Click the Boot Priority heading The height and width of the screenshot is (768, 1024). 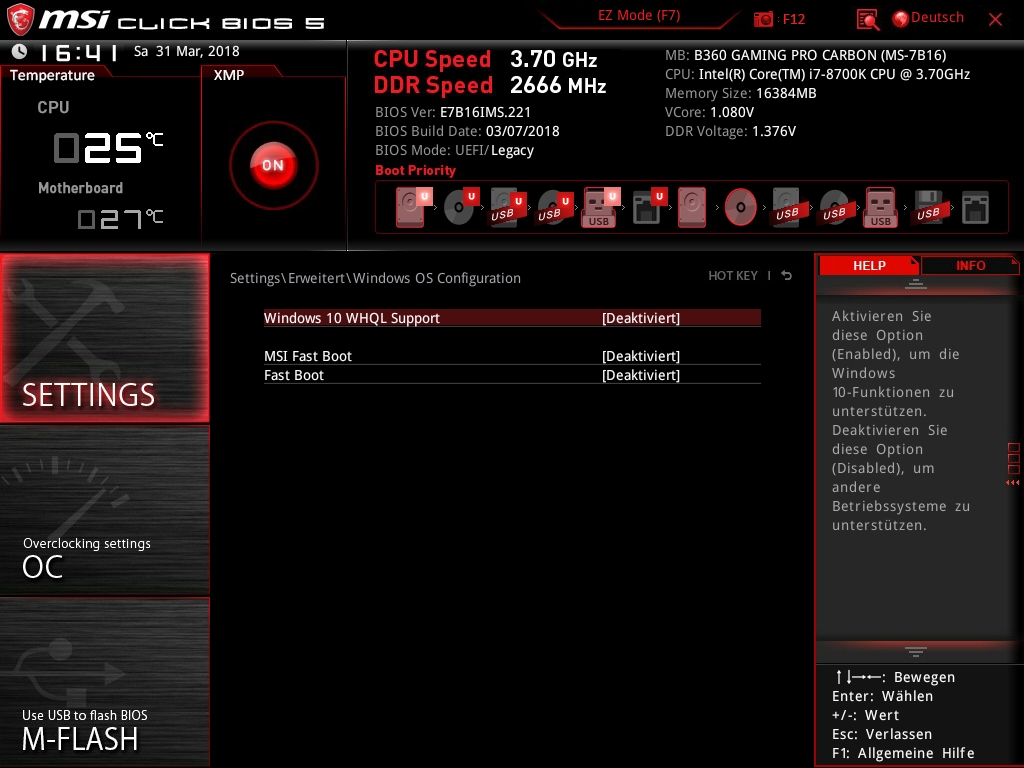pyautogui.click(x=415, y=170)
